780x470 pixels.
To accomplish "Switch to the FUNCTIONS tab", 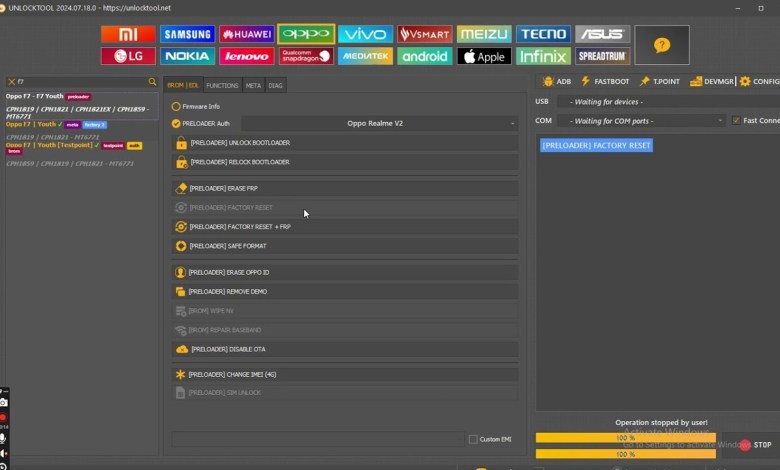I will [222, 86].
